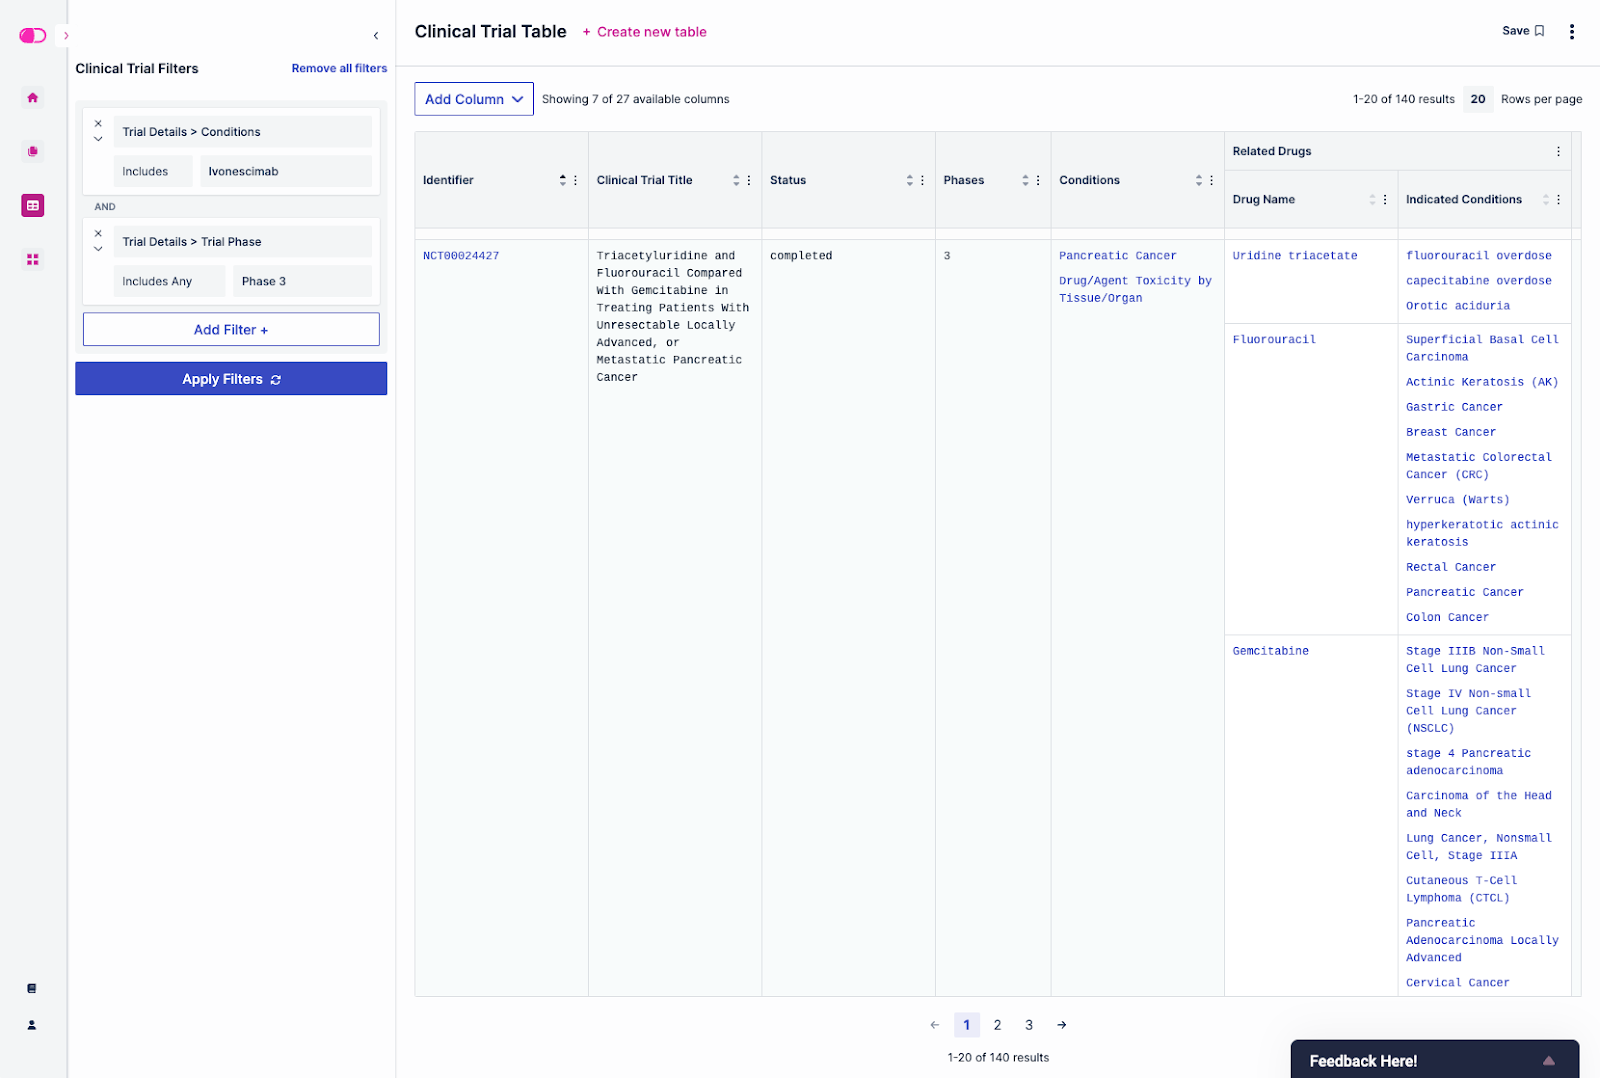
Task: Go to page 2 of results
Action: (997, 1025)
